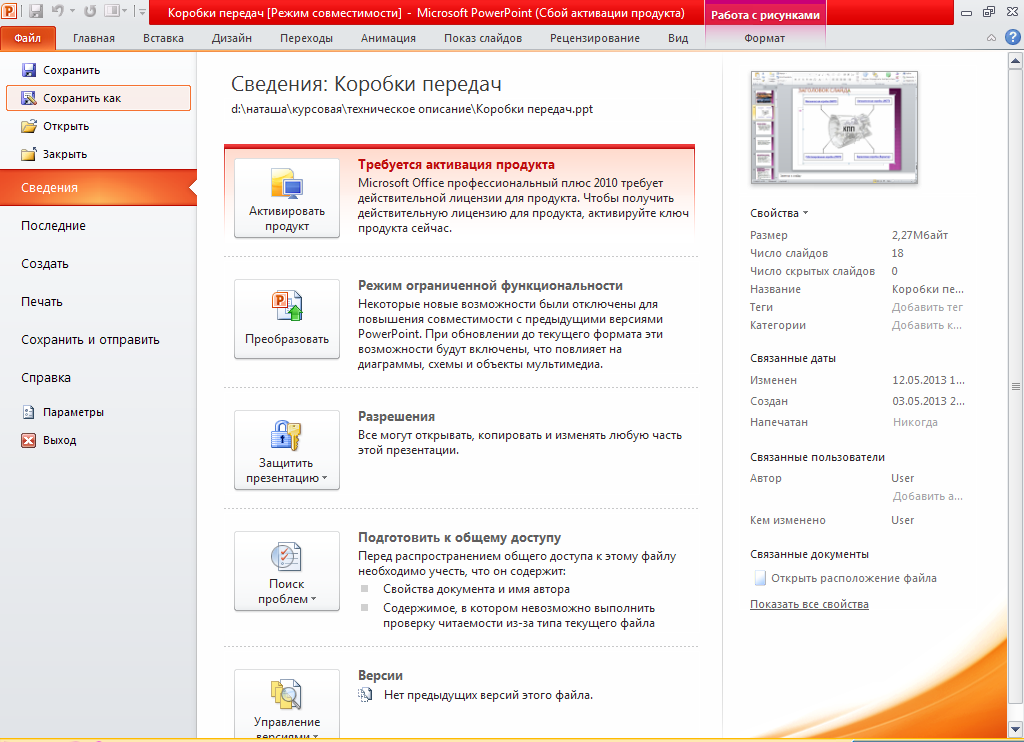Image resolution: width=1024 pixels, height=742 pixels.
Task: Switch to the Рецензирование tab
Action: (x=595, y=38)
